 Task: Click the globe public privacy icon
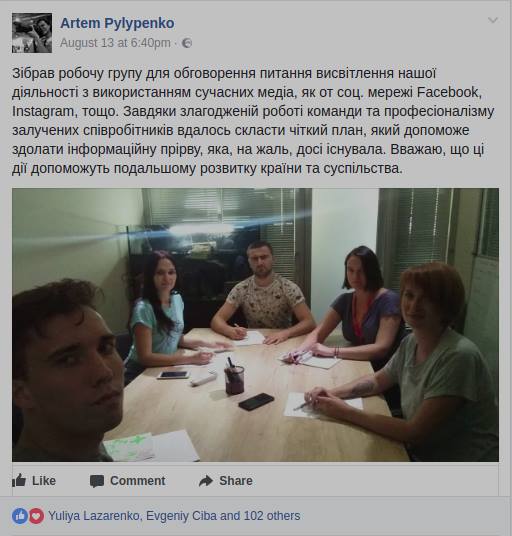pyautogui.click(x=187, y=43)
